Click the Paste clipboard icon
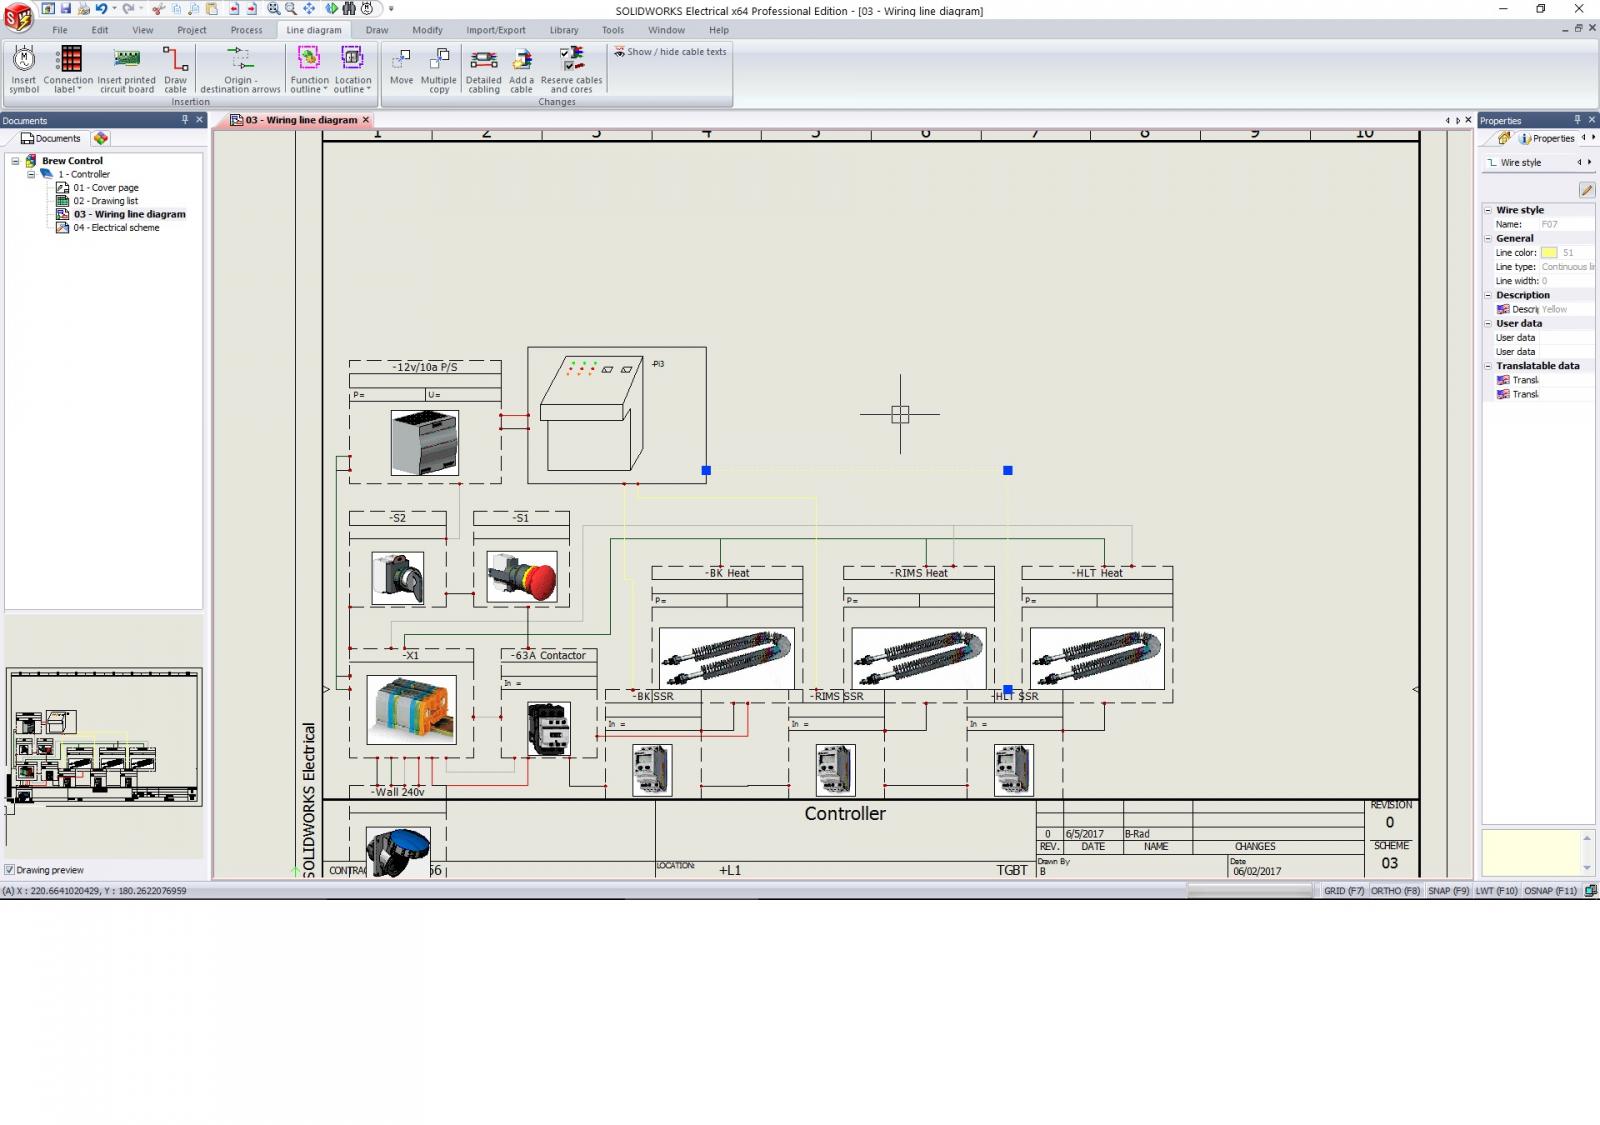Screen dimensions: 1600x1125 coord(212,8)
